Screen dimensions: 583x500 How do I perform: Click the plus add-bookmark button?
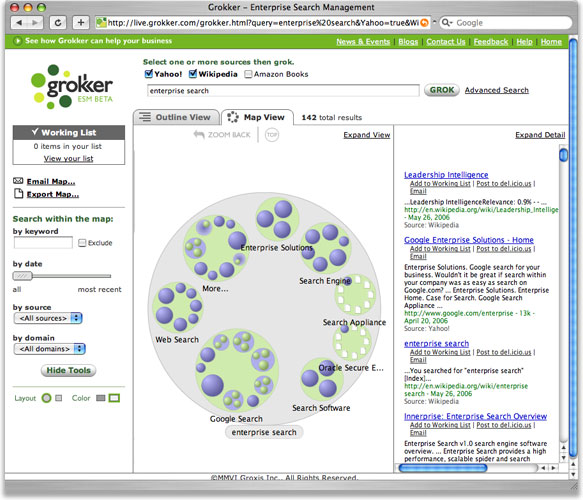(x=81, y=23)
